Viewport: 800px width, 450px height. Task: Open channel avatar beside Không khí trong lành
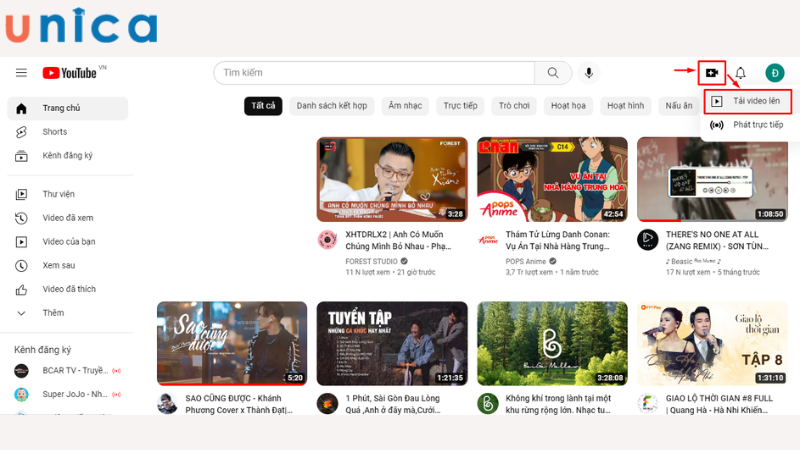tap(488, 404)
